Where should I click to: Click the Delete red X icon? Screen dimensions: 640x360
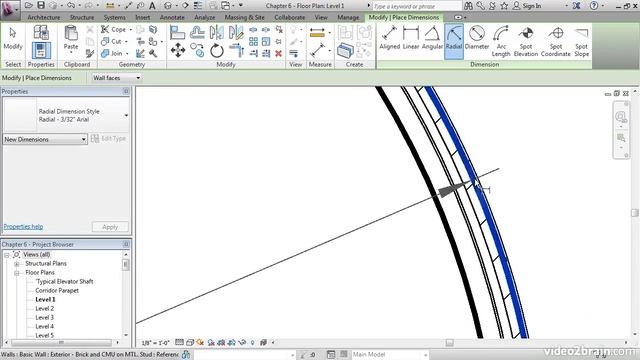pos(278,53)
